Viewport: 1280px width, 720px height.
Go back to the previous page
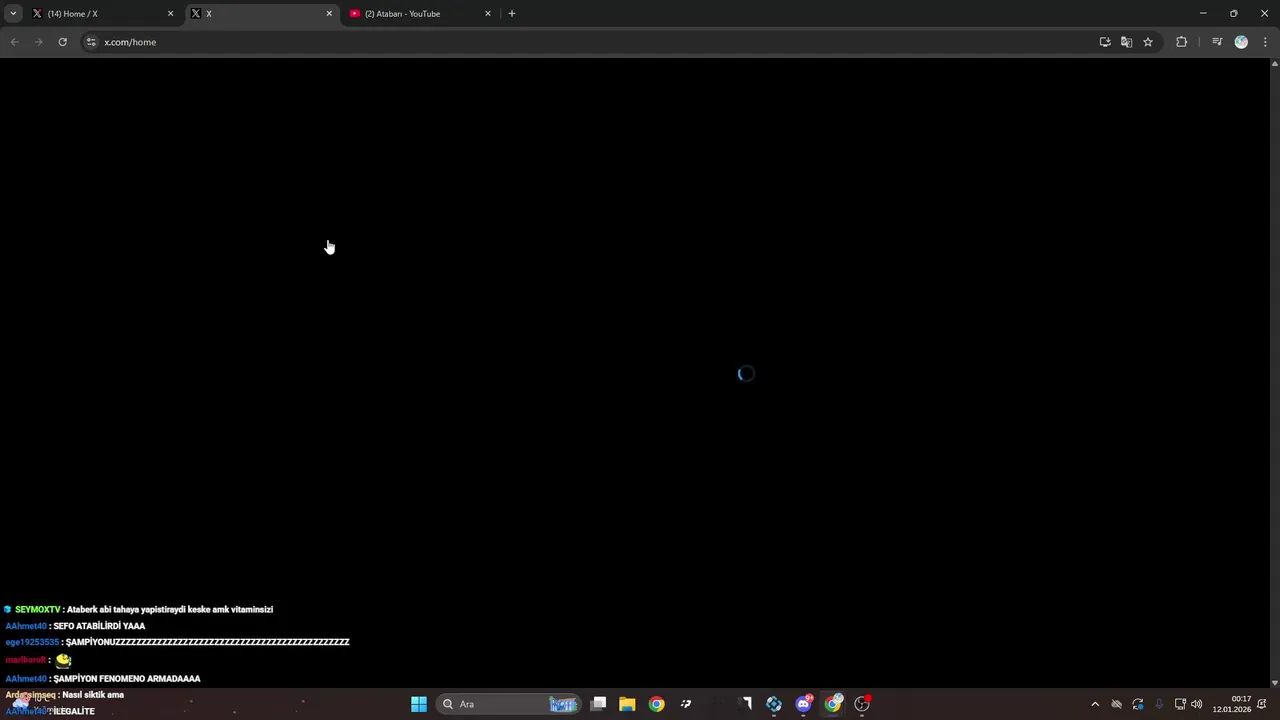[14, 42]
